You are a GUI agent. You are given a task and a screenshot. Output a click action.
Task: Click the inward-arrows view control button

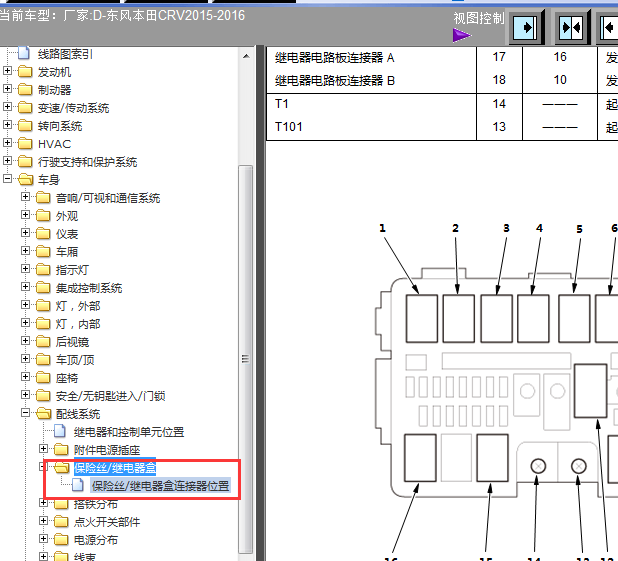[x=572, y=28]
